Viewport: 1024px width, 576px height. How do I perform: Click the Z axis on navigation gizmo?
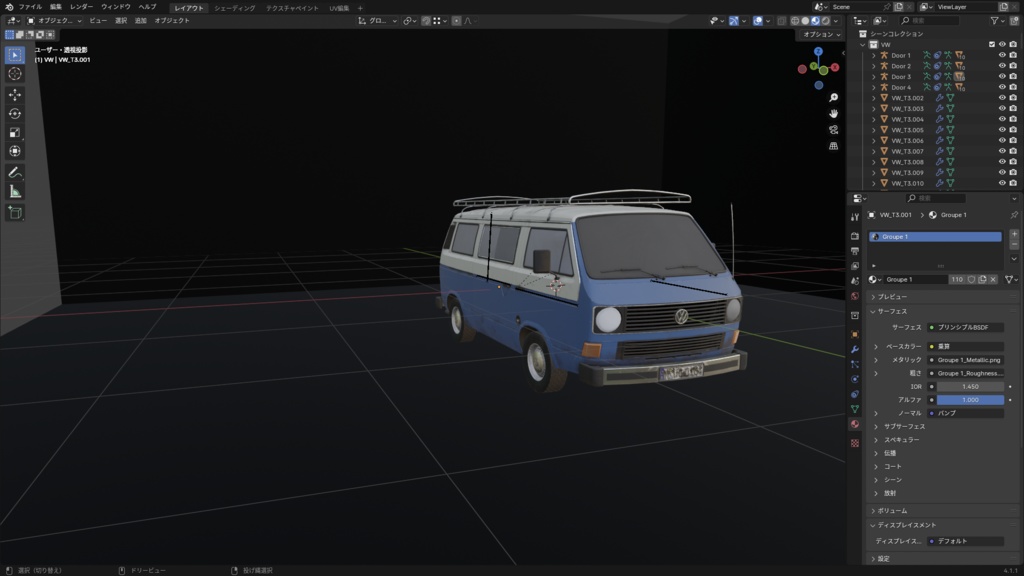818,51
